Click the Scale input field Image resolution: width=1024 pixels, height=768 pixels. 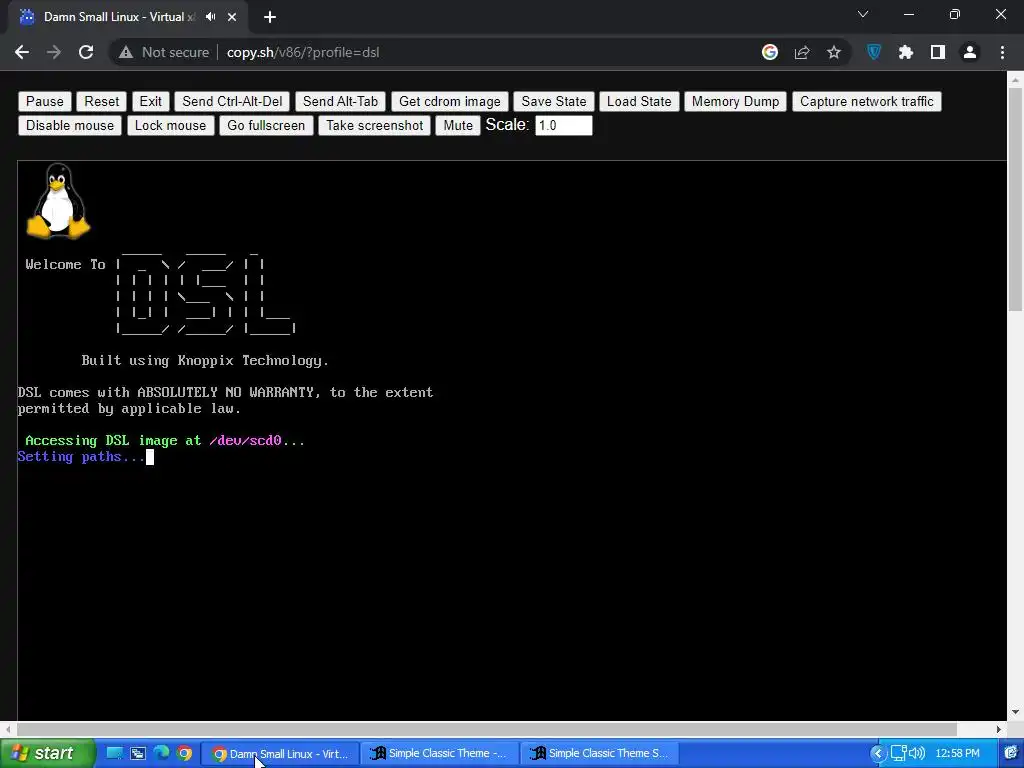(x=564, y=125)
